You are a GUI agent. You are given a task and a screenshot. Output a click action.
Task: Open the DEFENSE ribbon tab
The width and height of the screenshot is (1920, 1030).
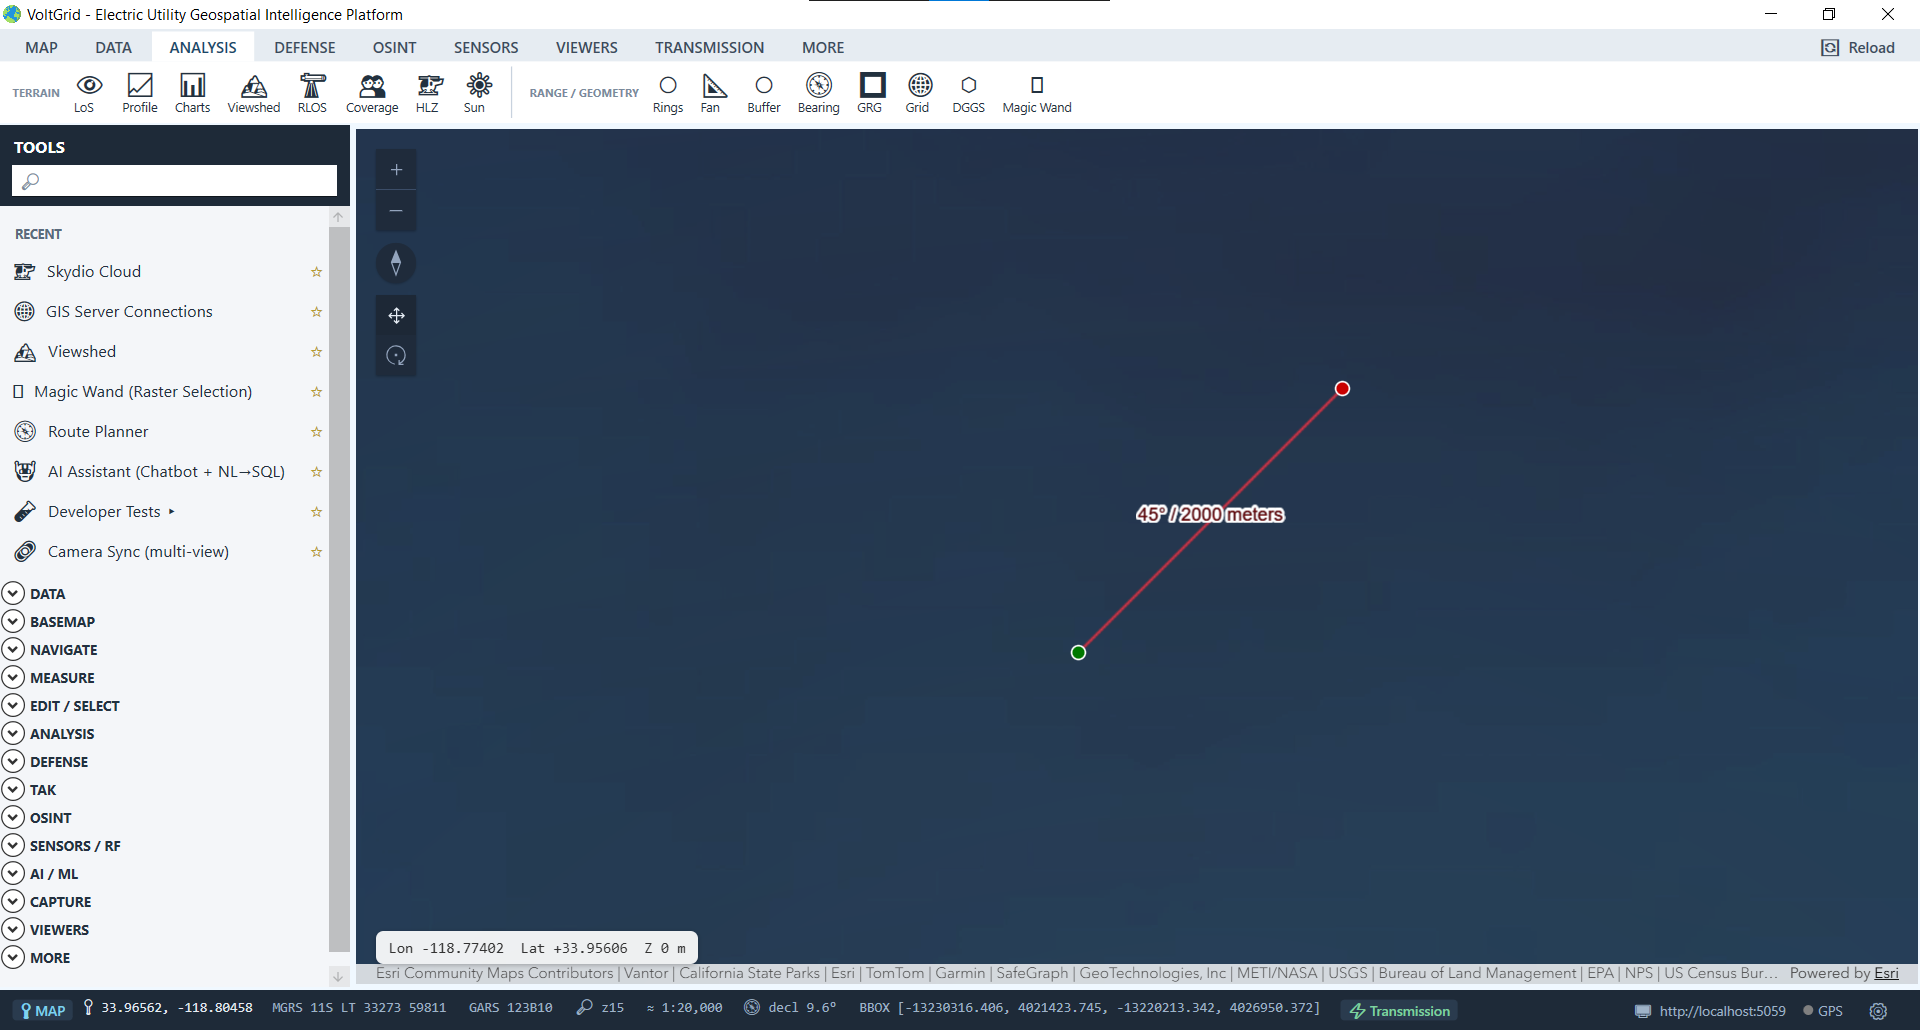click(305, 47)
